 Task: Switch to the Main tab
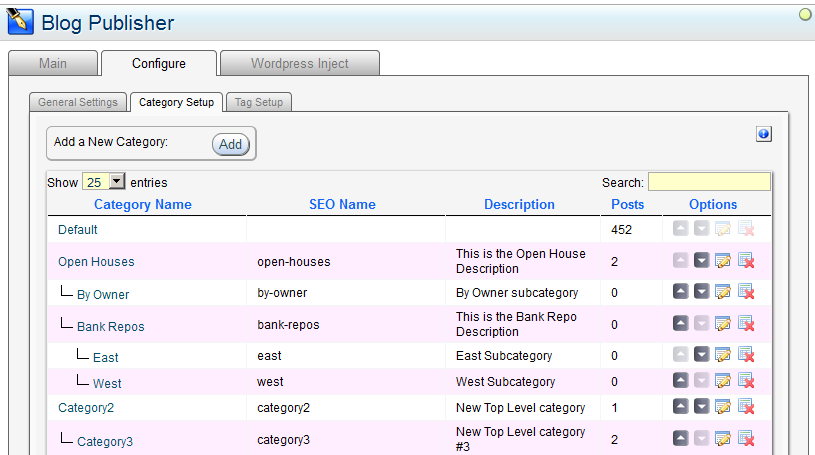point(53,63)
